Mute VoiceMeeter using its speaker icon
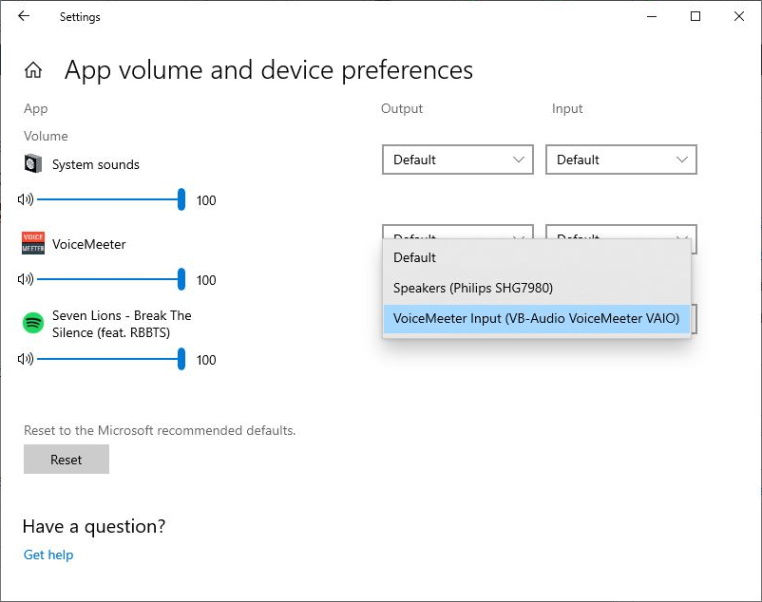 tap(25, 279)
